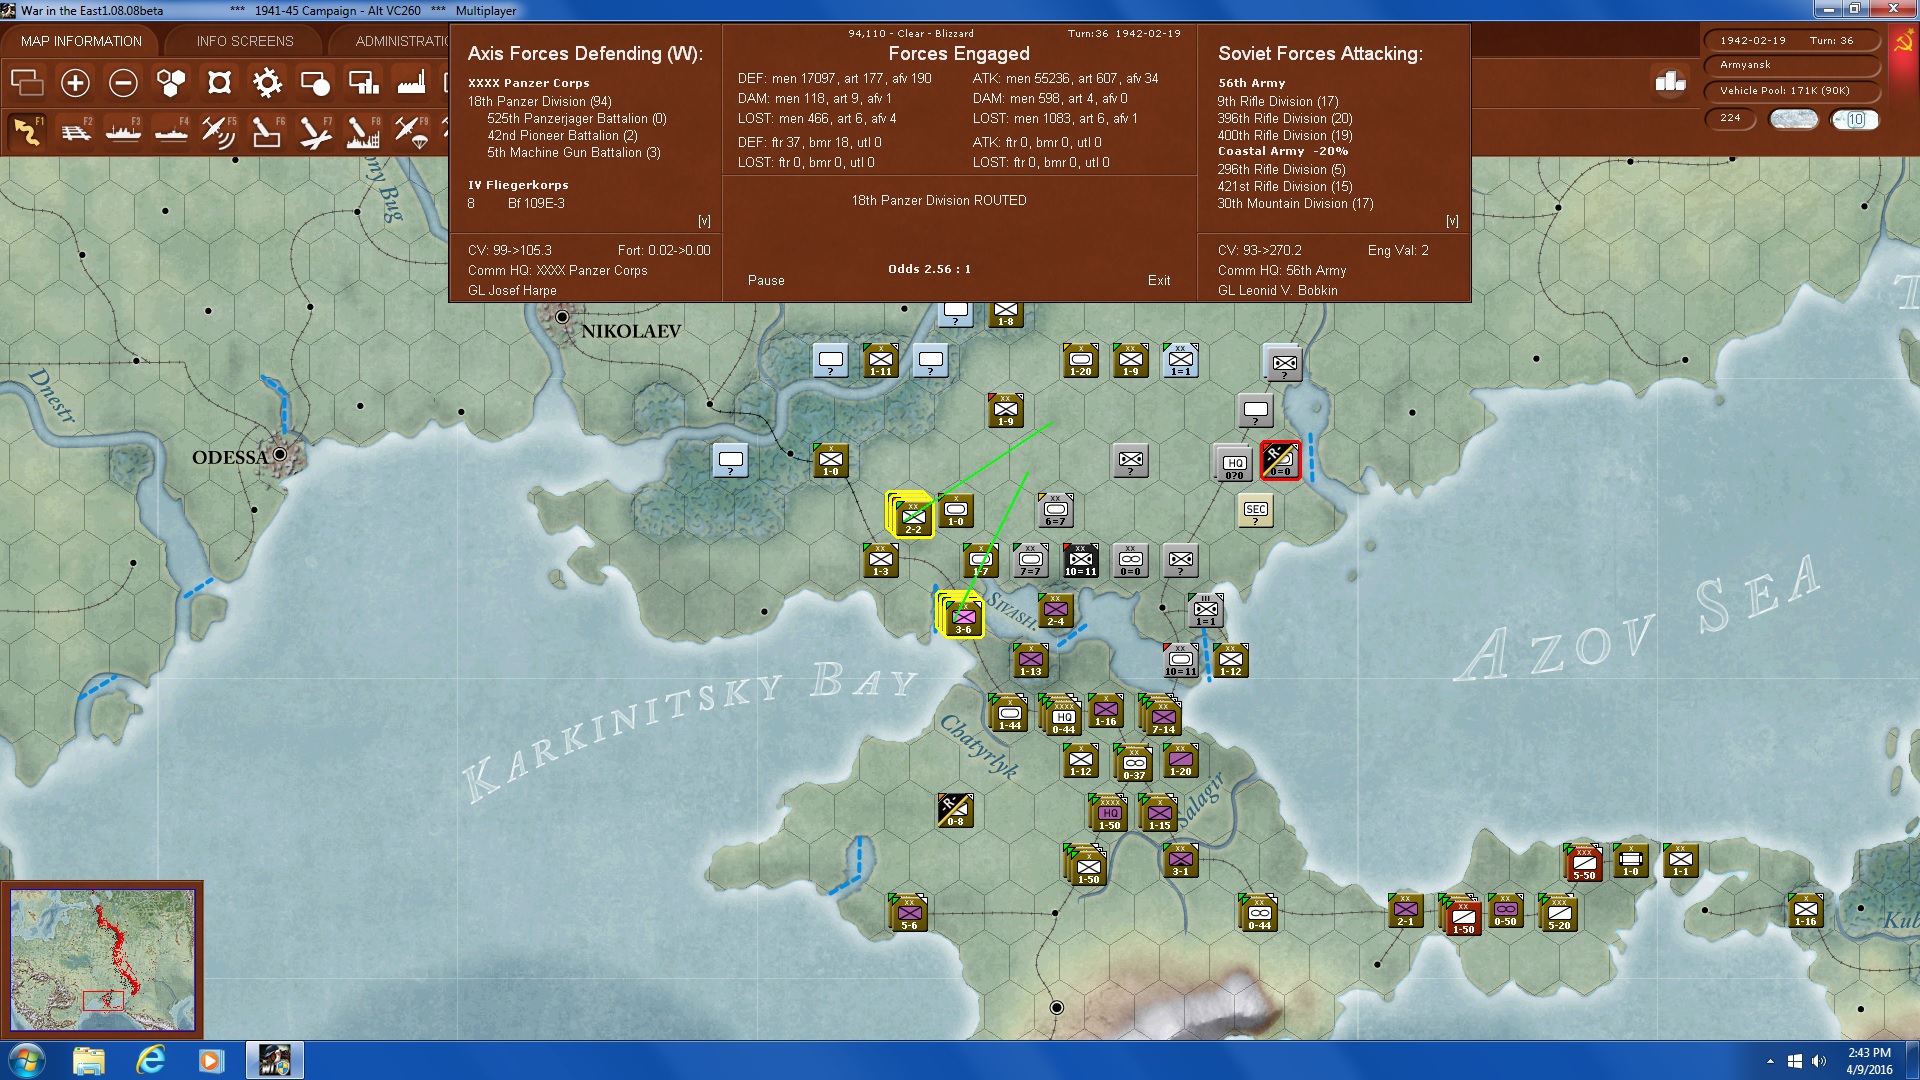Click Exit in combat report
1920x1080 pixels.
pyautogui.click(x=1159, y=281)
